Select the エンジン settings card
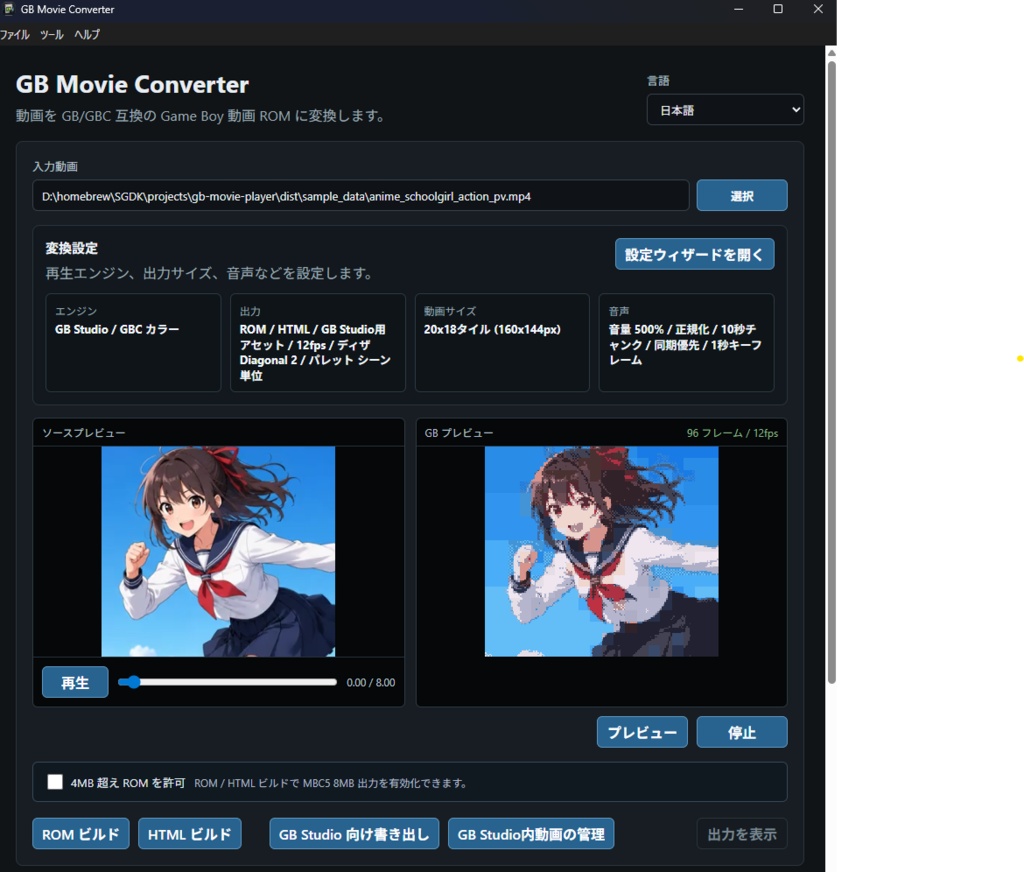1024x872 pixels. (133, 342)
